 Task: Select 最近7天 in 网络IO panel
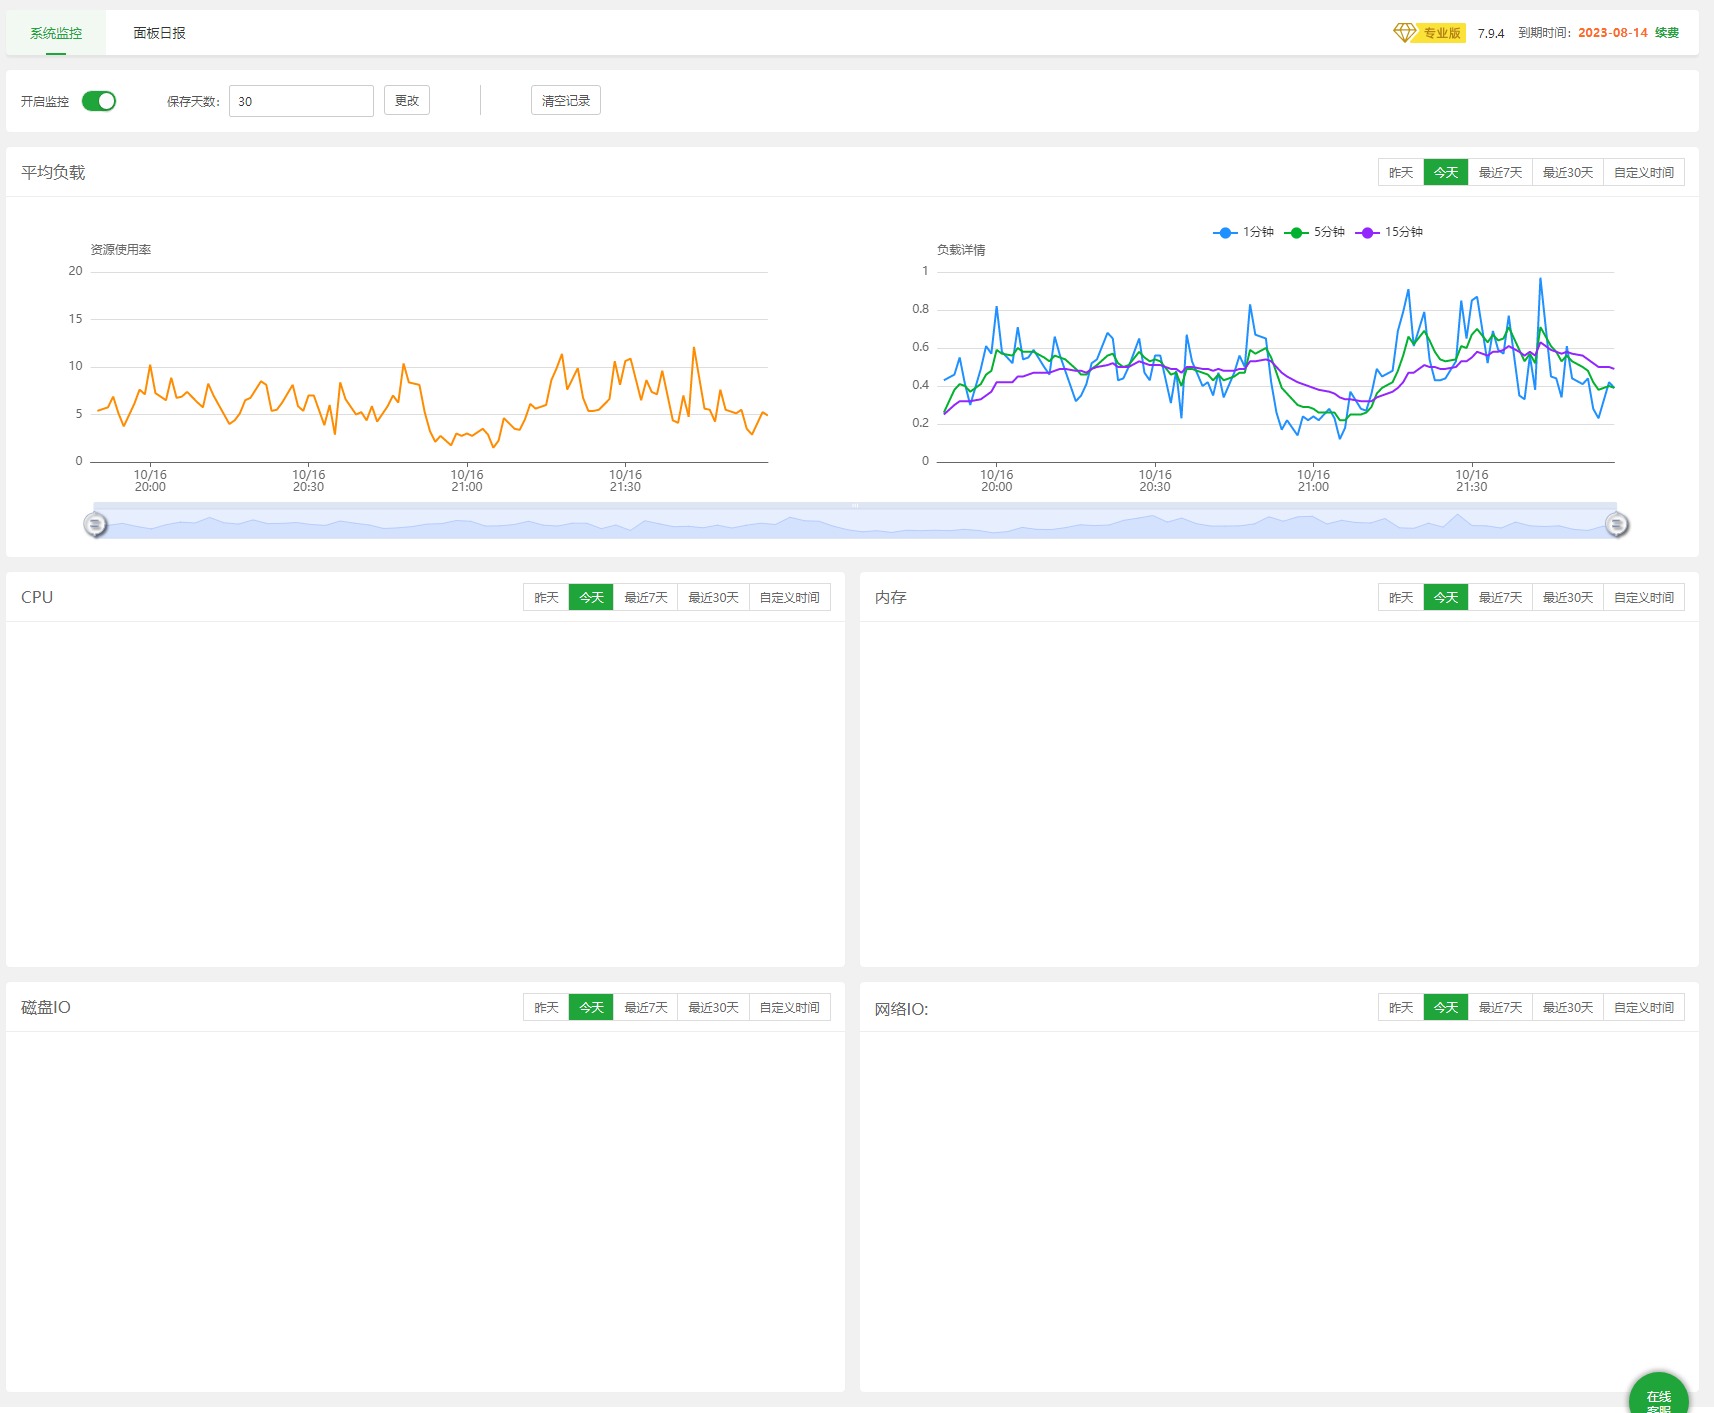coord(1500,1008)
